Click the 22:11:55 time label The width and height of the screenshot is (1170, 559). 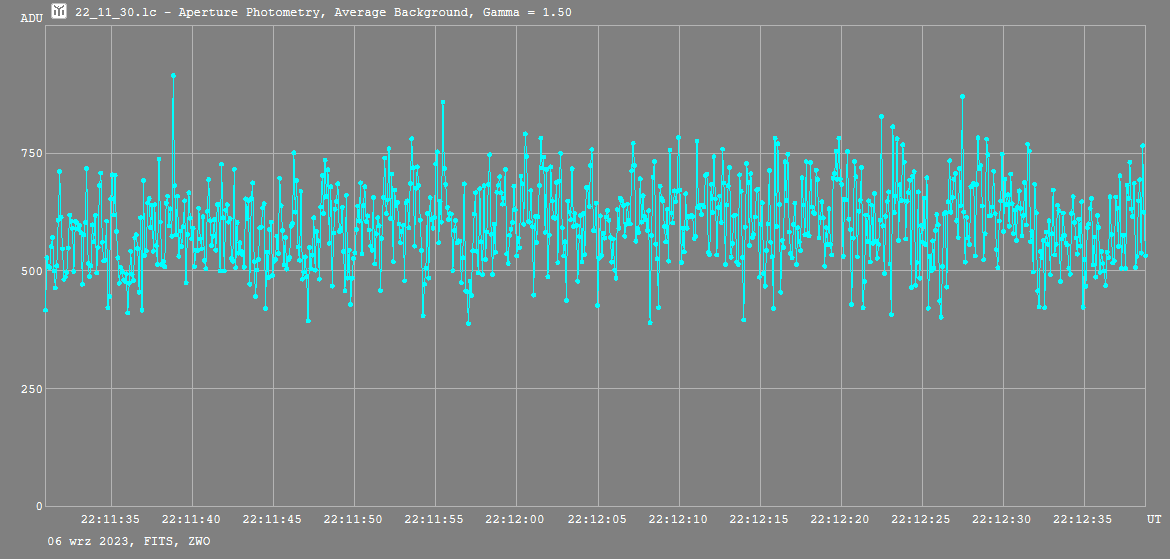tap(435, 519)
